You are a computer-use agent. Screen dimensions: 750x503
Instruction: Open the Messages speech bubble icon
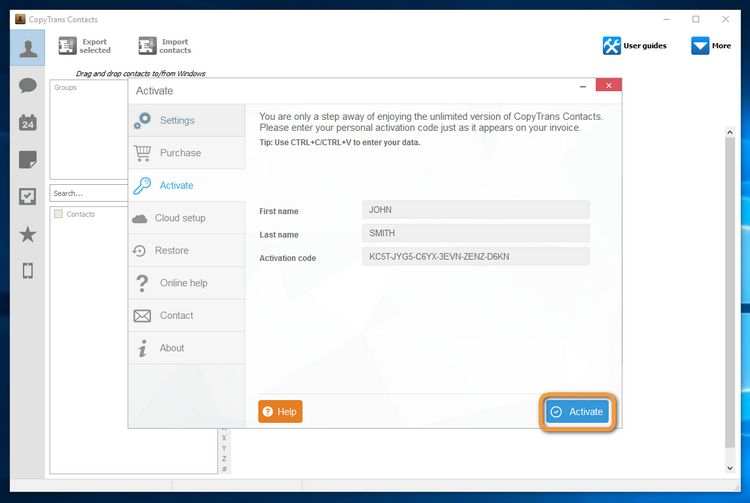[x=28, y=86]
